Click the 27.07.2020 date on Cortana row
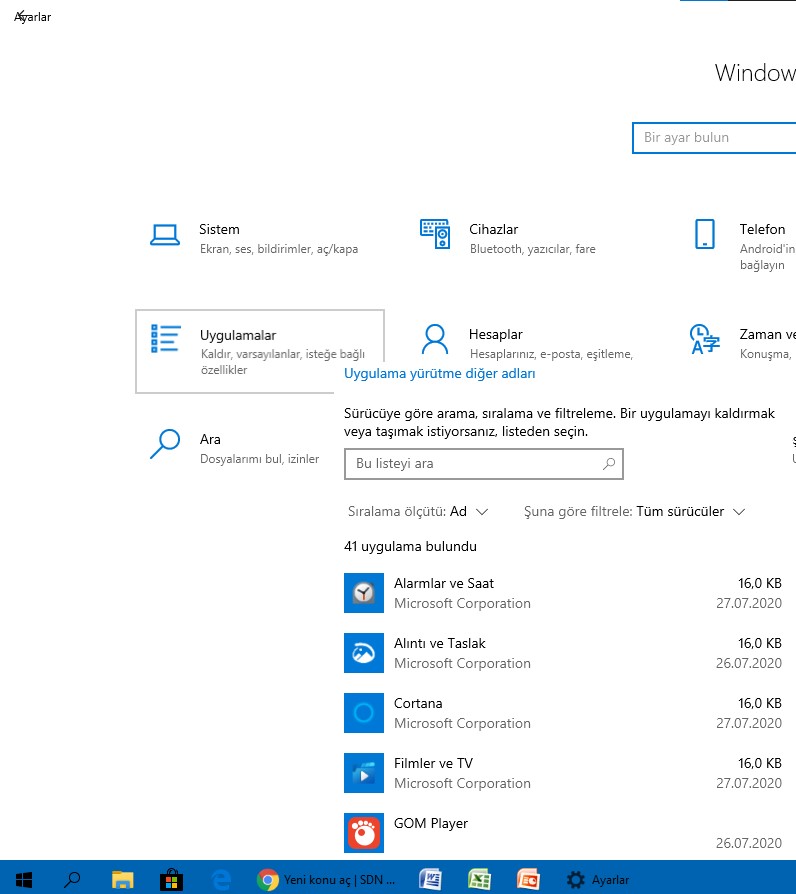Image resolution: width=796 pixels, height=894 pixels. (x=749, y=723)
